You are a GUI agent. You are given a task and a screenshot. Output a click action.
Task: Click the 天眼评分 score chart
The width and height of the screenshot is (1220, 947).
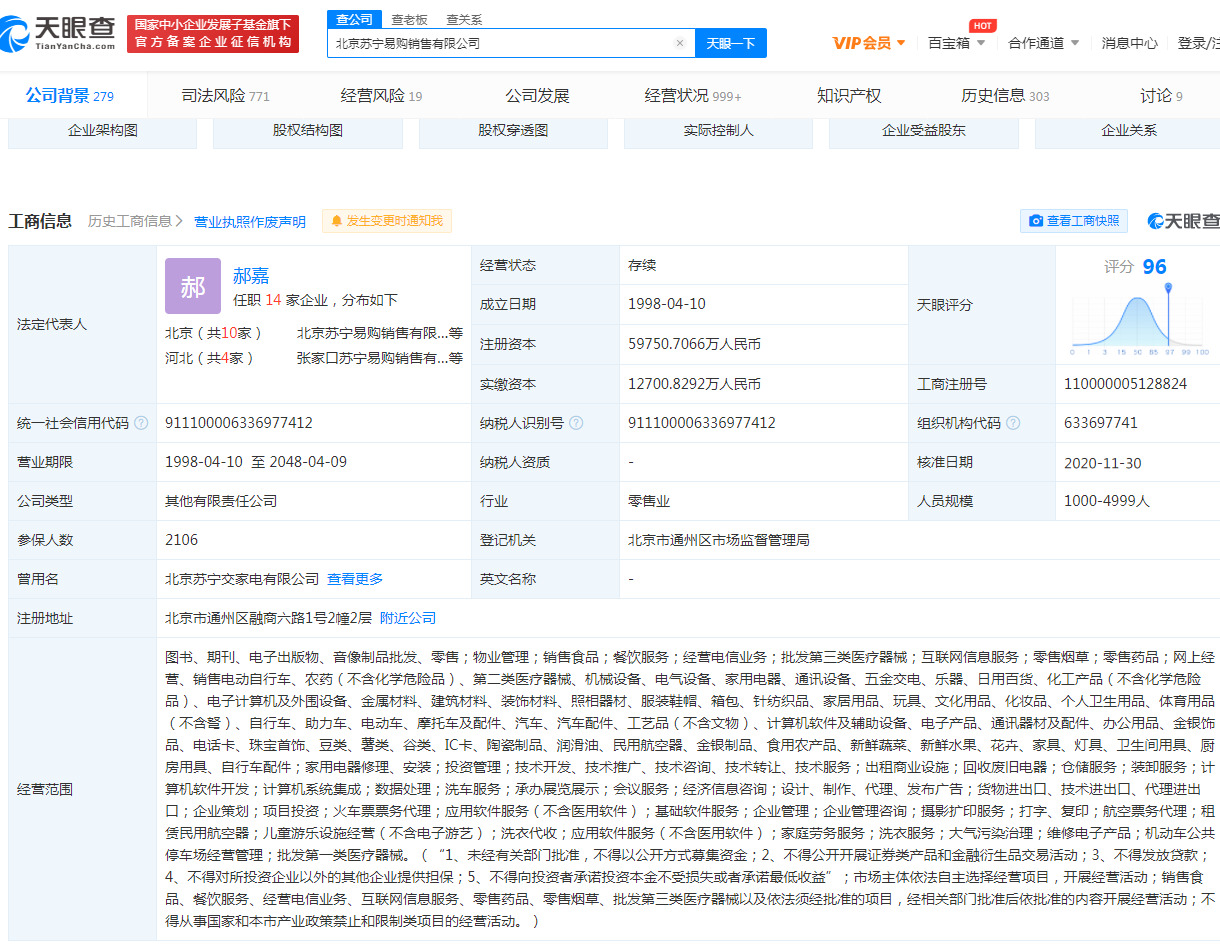tap(1139, 318)
